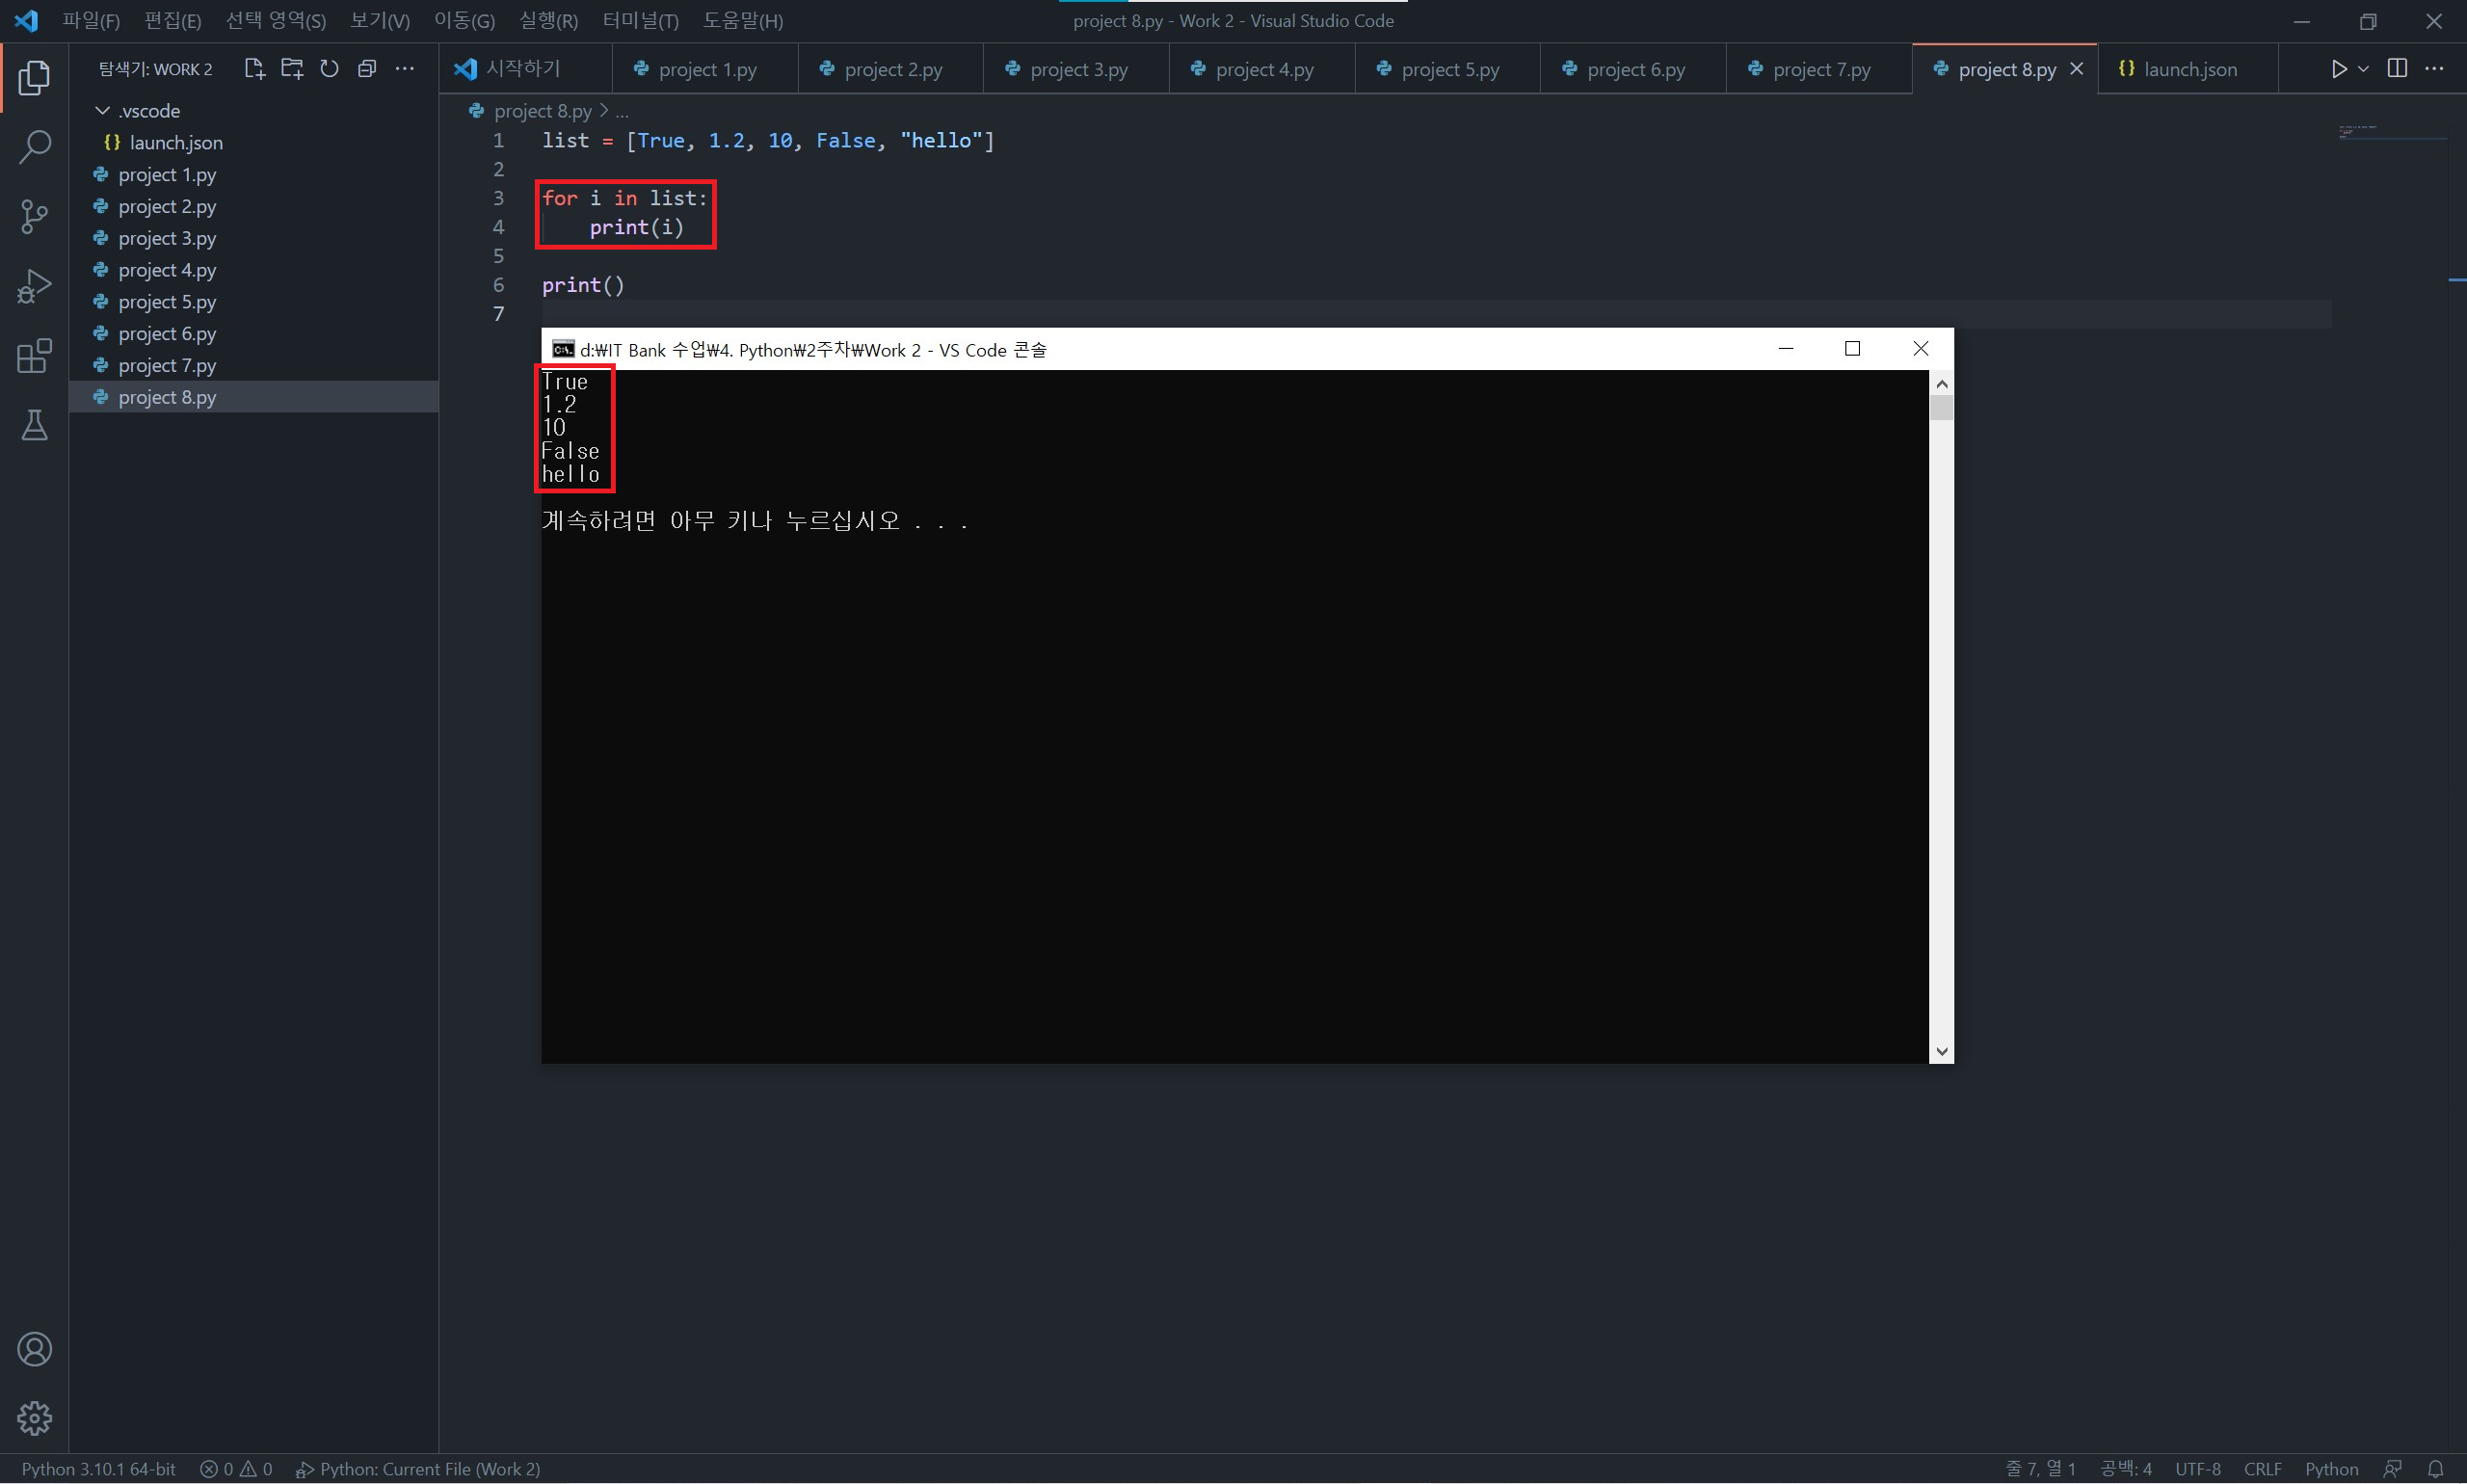Collapse all folders in explorer
2467x1484 pixels.
tap(367, 69)
